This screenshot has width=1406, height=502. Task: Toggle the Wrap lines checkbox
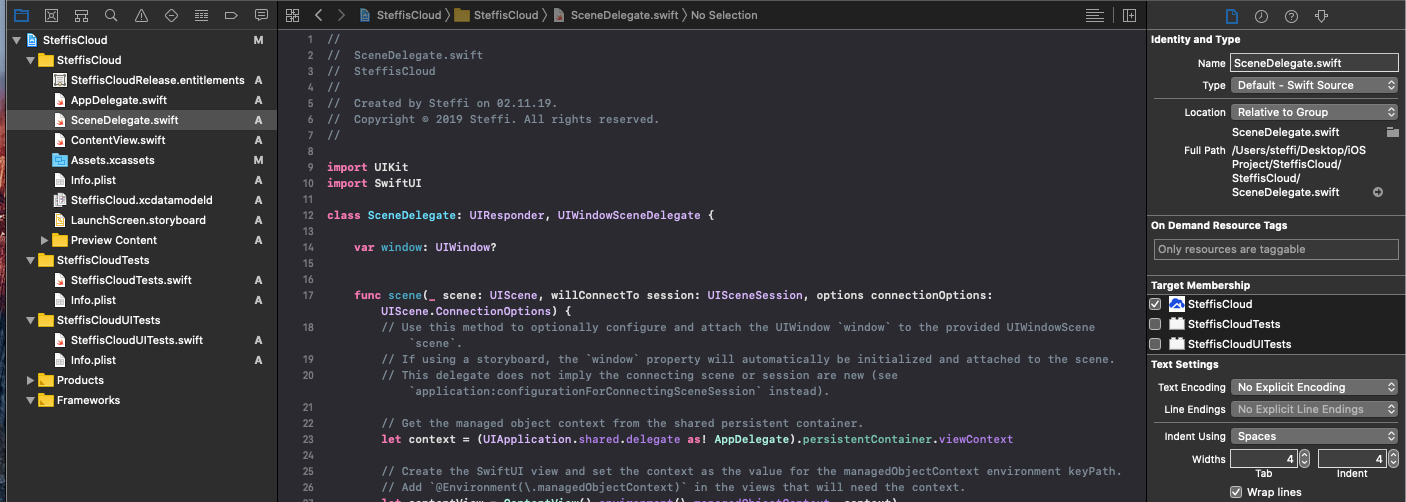[x=1236, y=492]
